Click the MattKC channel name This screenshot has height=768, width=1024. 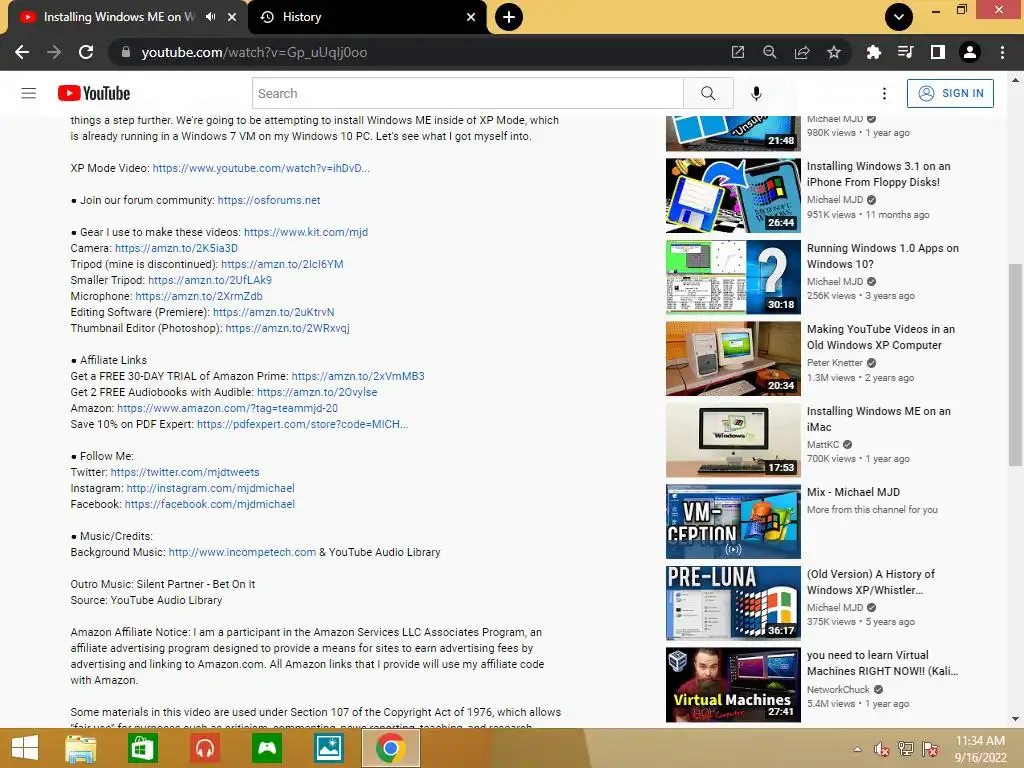pos(823,444)
